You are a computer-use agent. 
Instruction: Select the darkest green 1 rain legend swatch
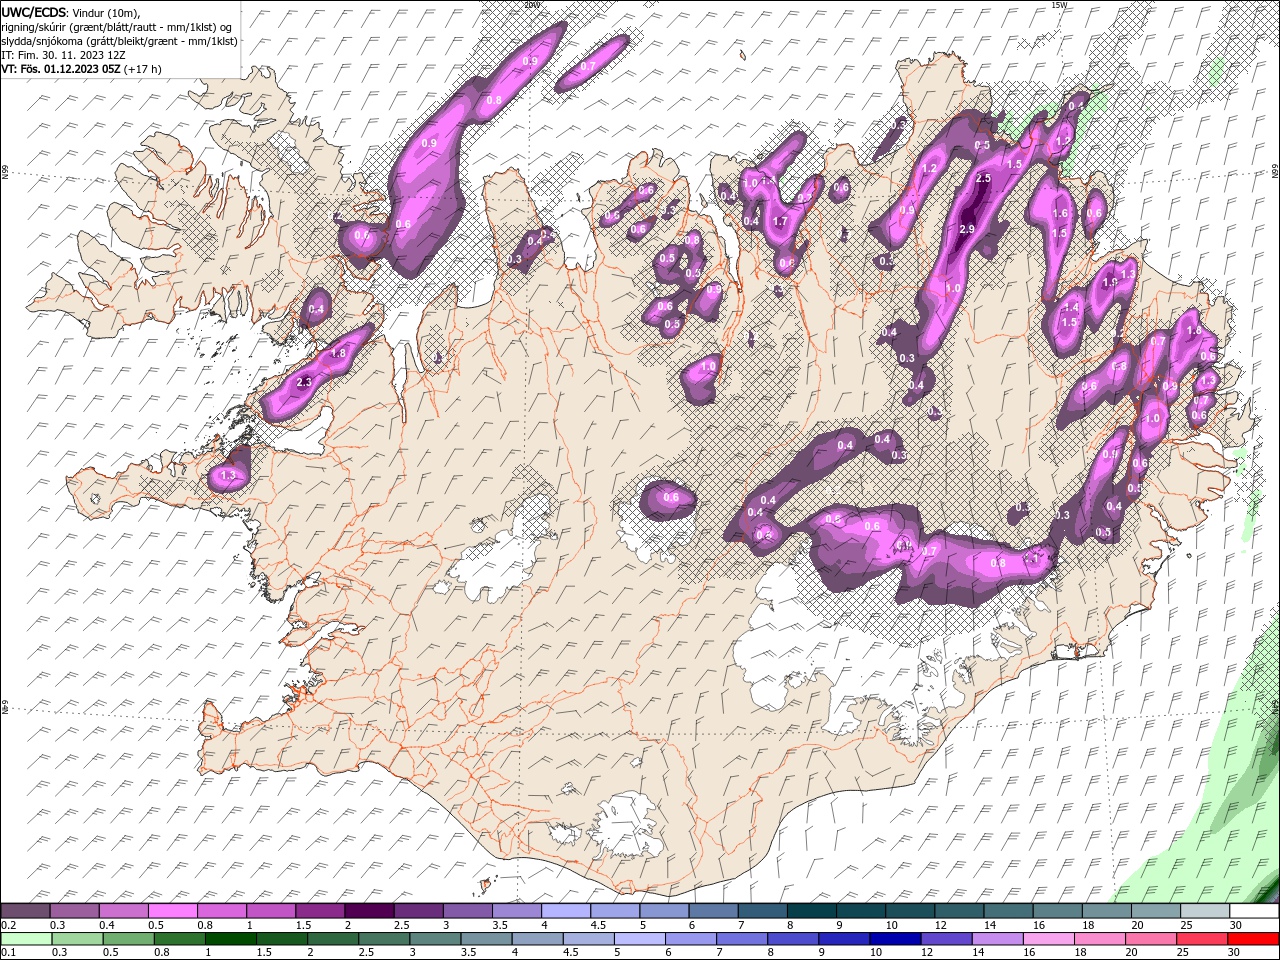tap(231, 939)
